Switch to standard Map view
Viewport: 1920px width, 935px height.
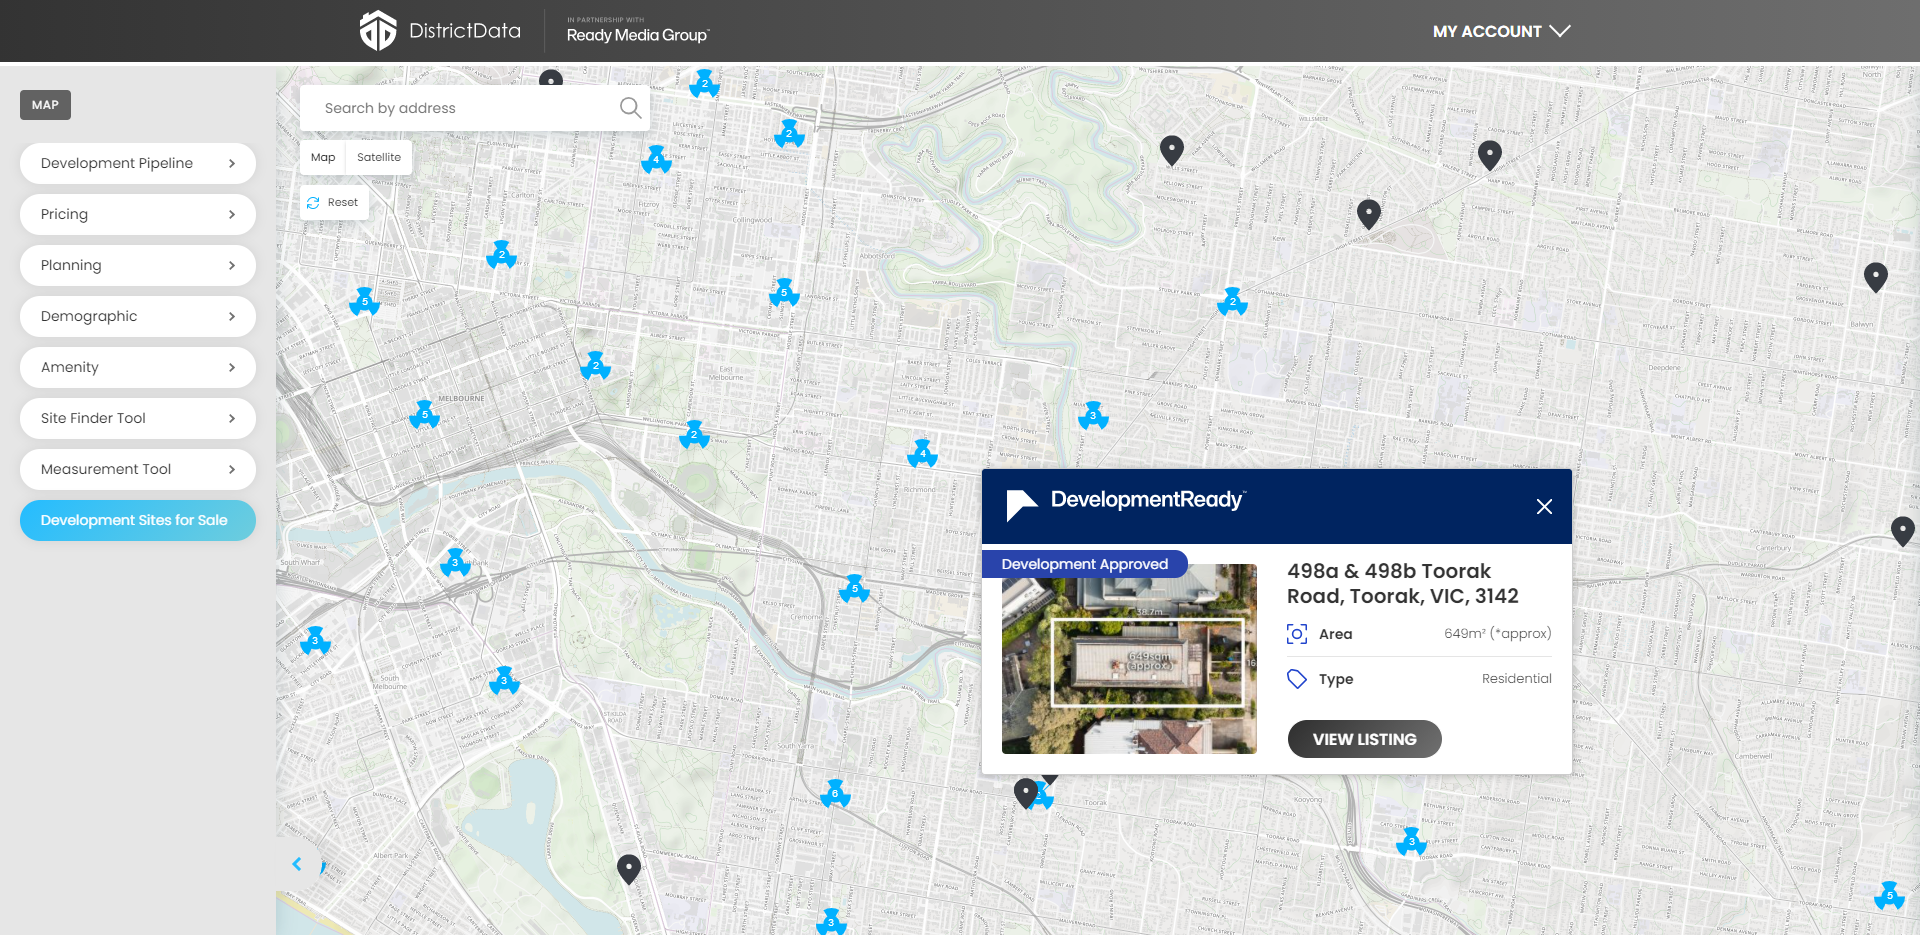click(x=323, y=157)
